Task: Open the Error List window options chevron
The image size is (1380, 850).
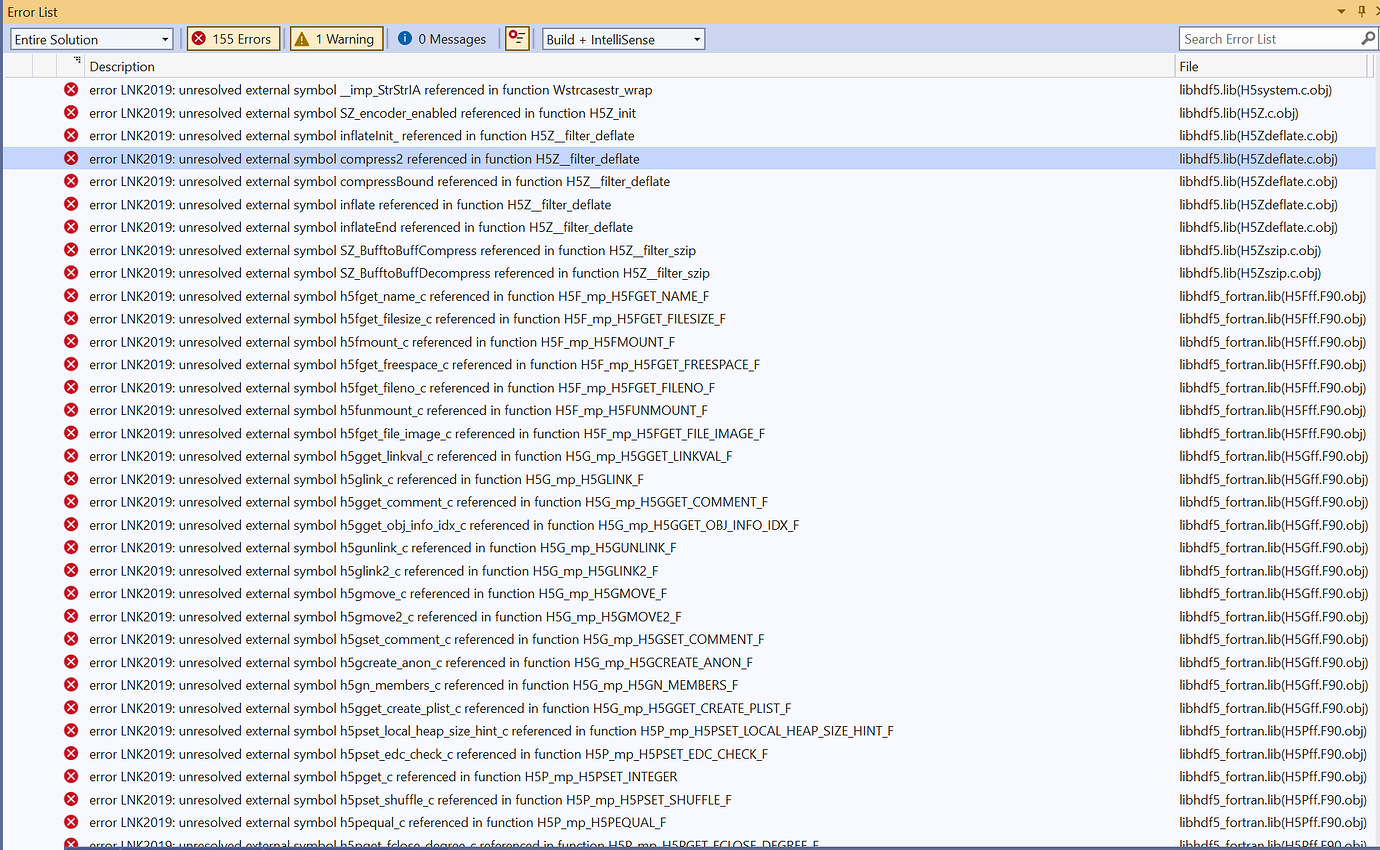Action: click(1341, 11)
